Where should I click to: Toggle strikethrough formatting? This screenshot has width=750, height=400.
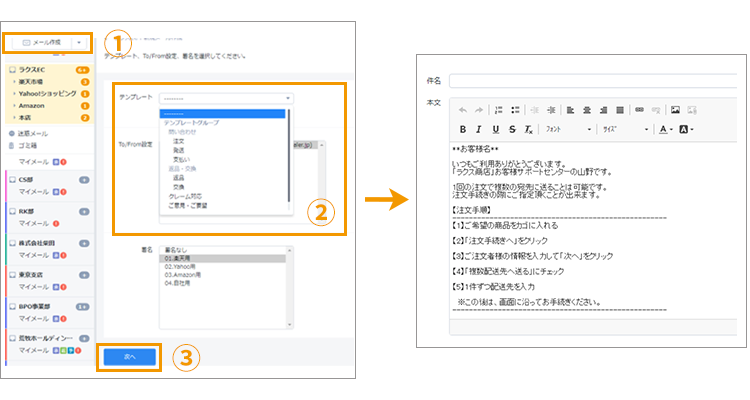click(512, 129)
